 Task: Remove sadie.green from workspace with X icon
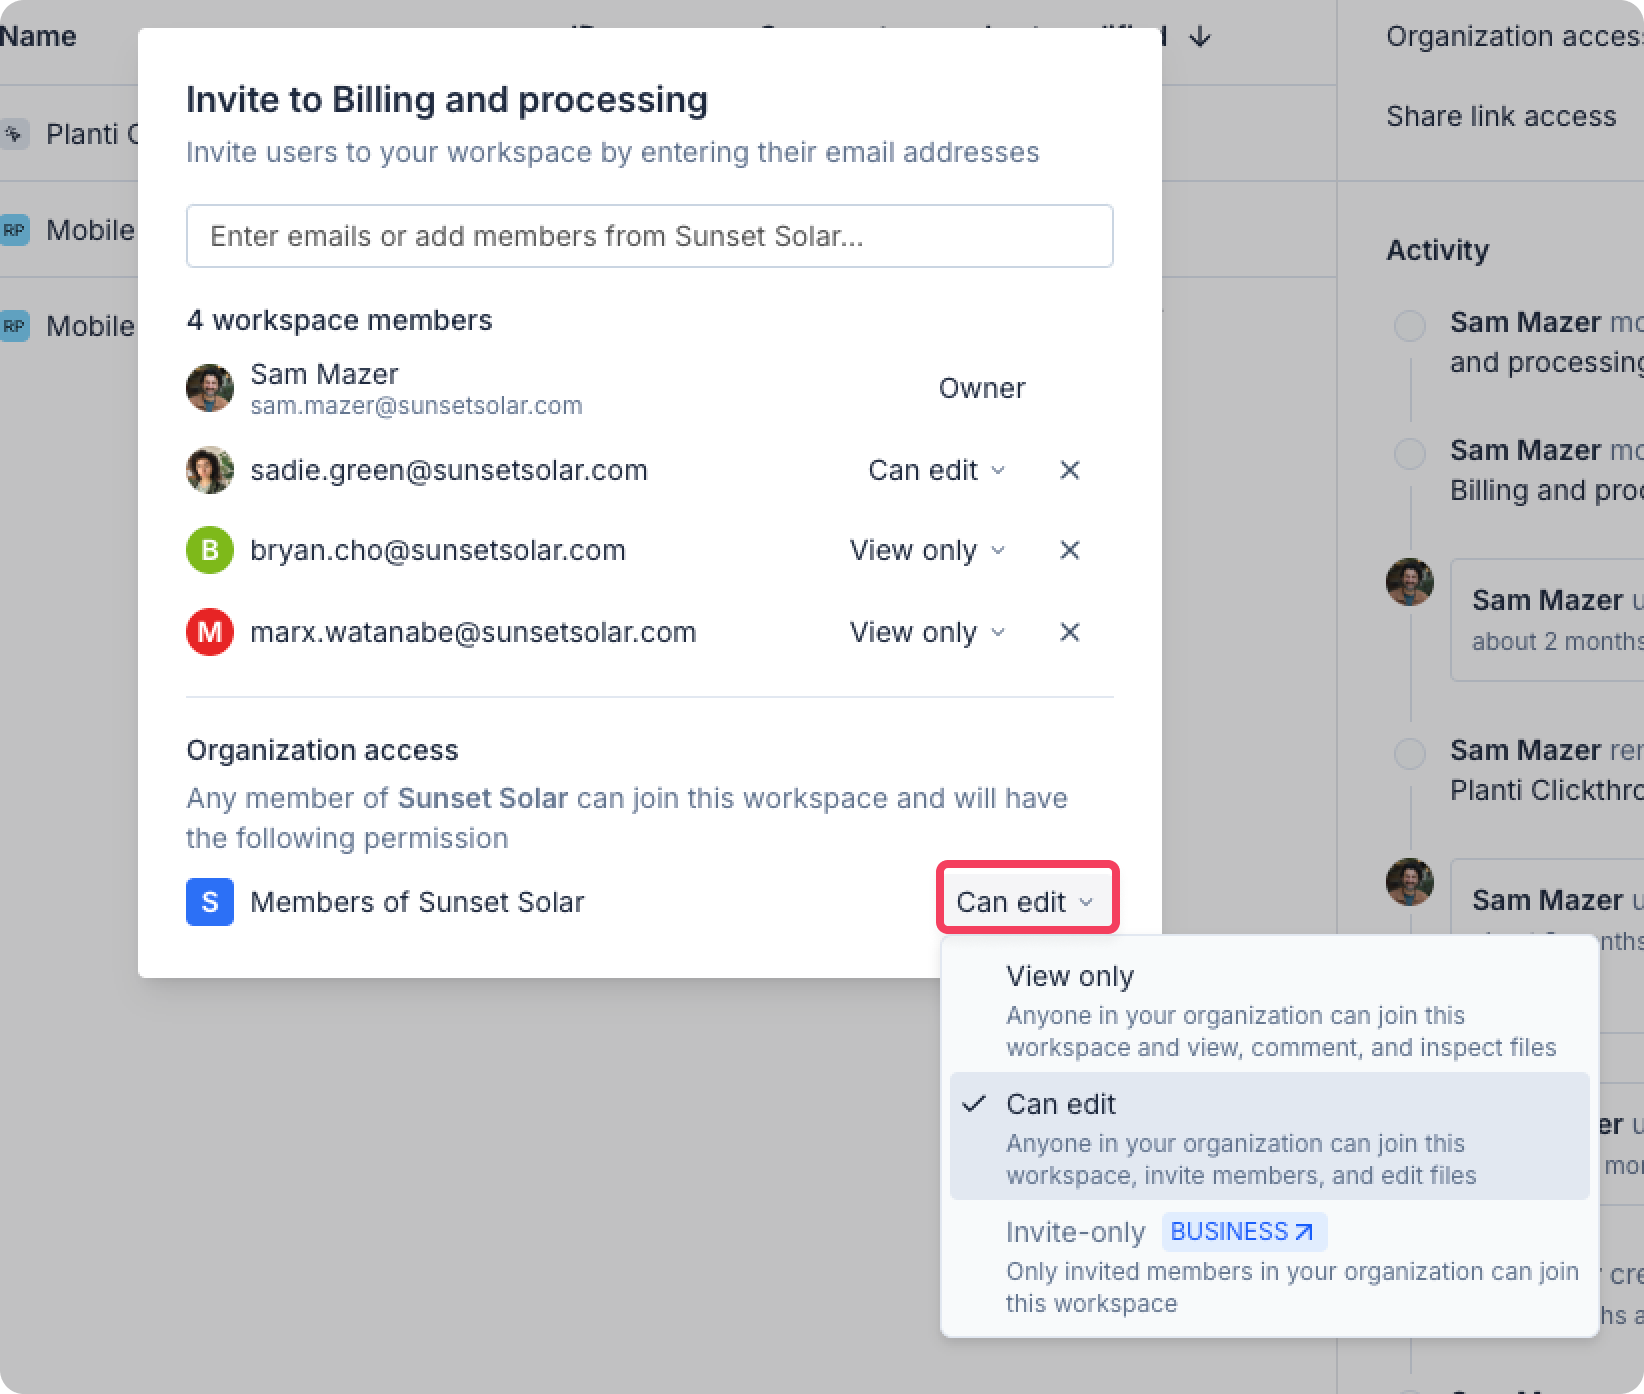point(1069,470)
